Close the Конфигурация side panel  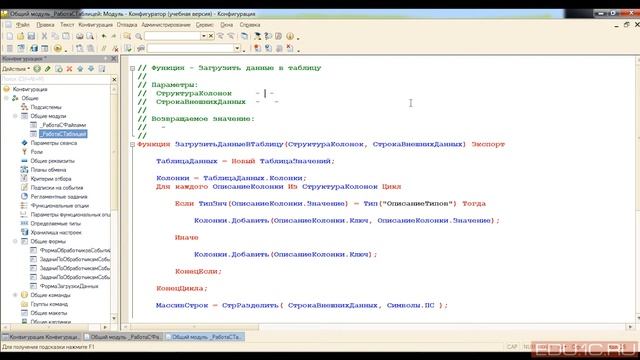pyautogui.click(x=114, y=59)
